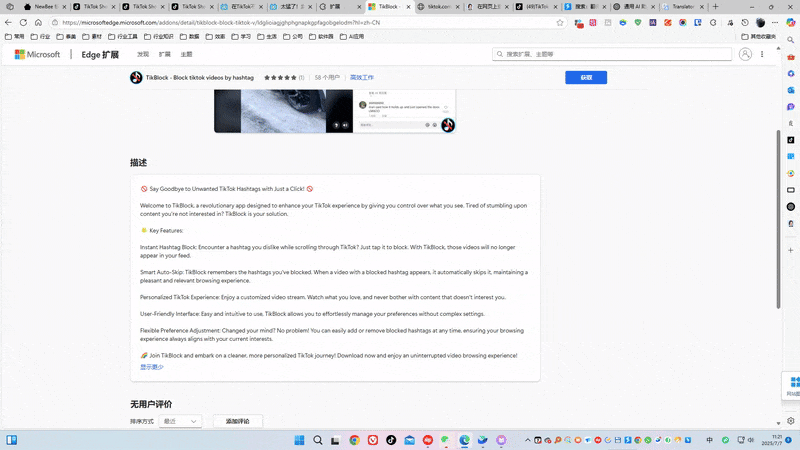Viewport: 800px width, 450px height.
Task: Click the scroll-down arrow of page scrollbar
Action: [x=778, y=423]
